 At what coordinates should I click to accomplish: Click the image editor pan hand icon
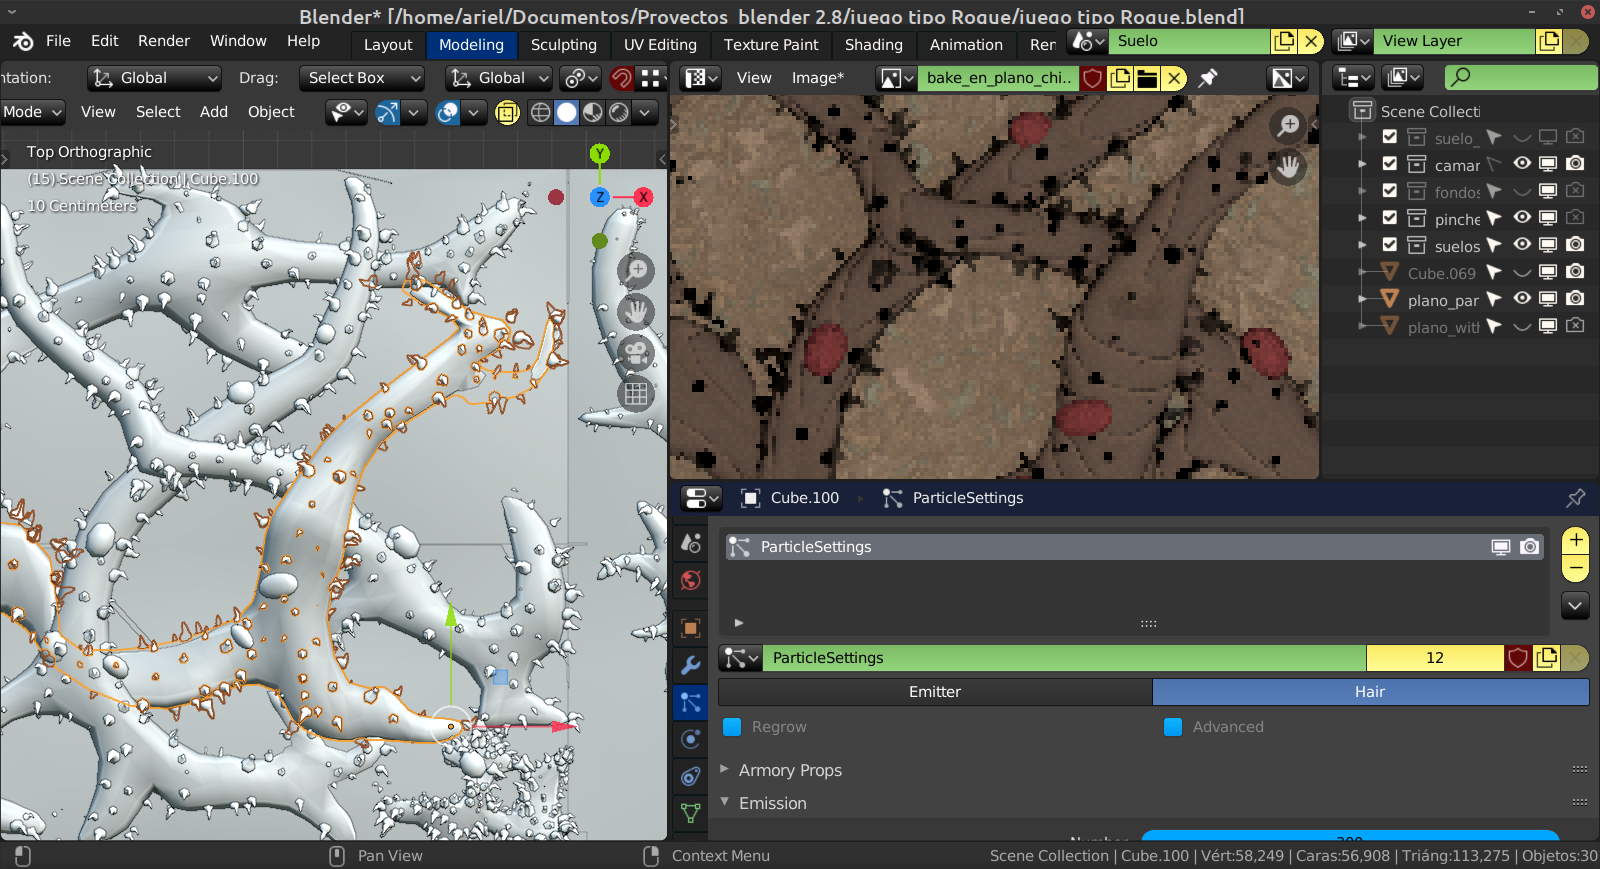coord(1288,166)
